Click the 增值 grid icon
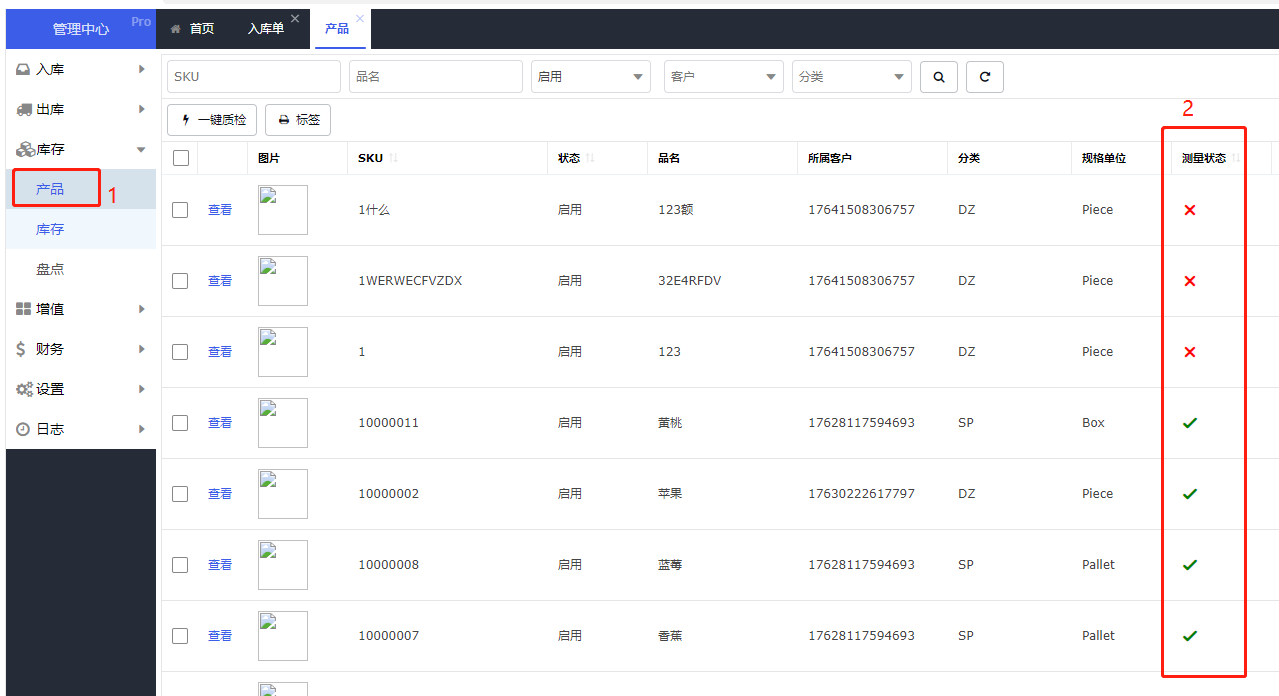Screen dimensions: 1279x696 pyautogui.click(x=24, y=309)
